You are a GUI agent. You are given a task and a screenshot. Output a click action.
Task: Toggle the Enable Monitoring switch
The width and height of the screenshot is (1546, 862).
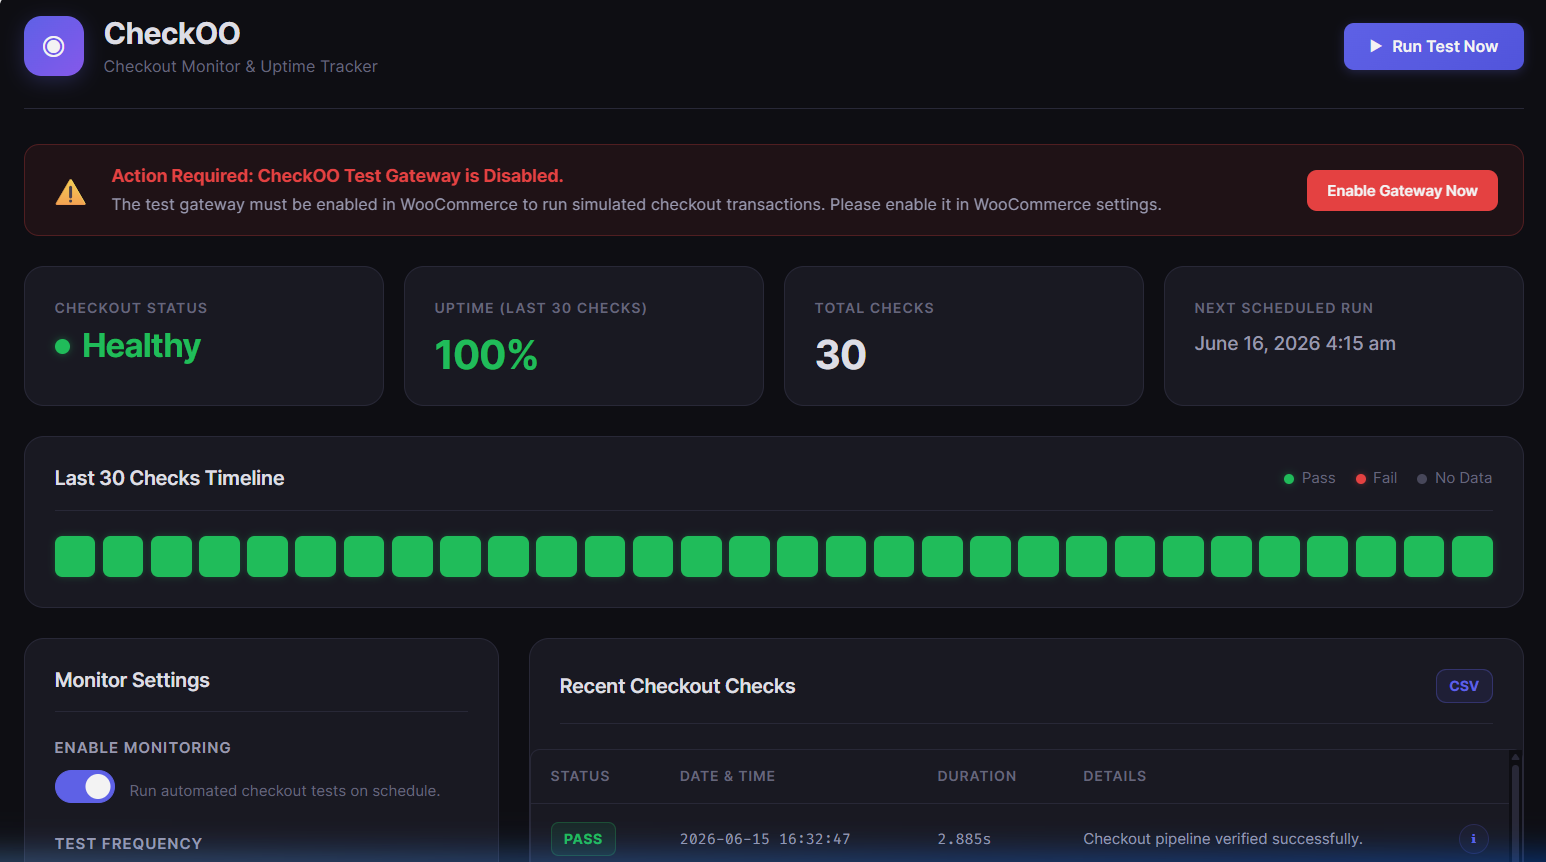[x=85, y=787]
